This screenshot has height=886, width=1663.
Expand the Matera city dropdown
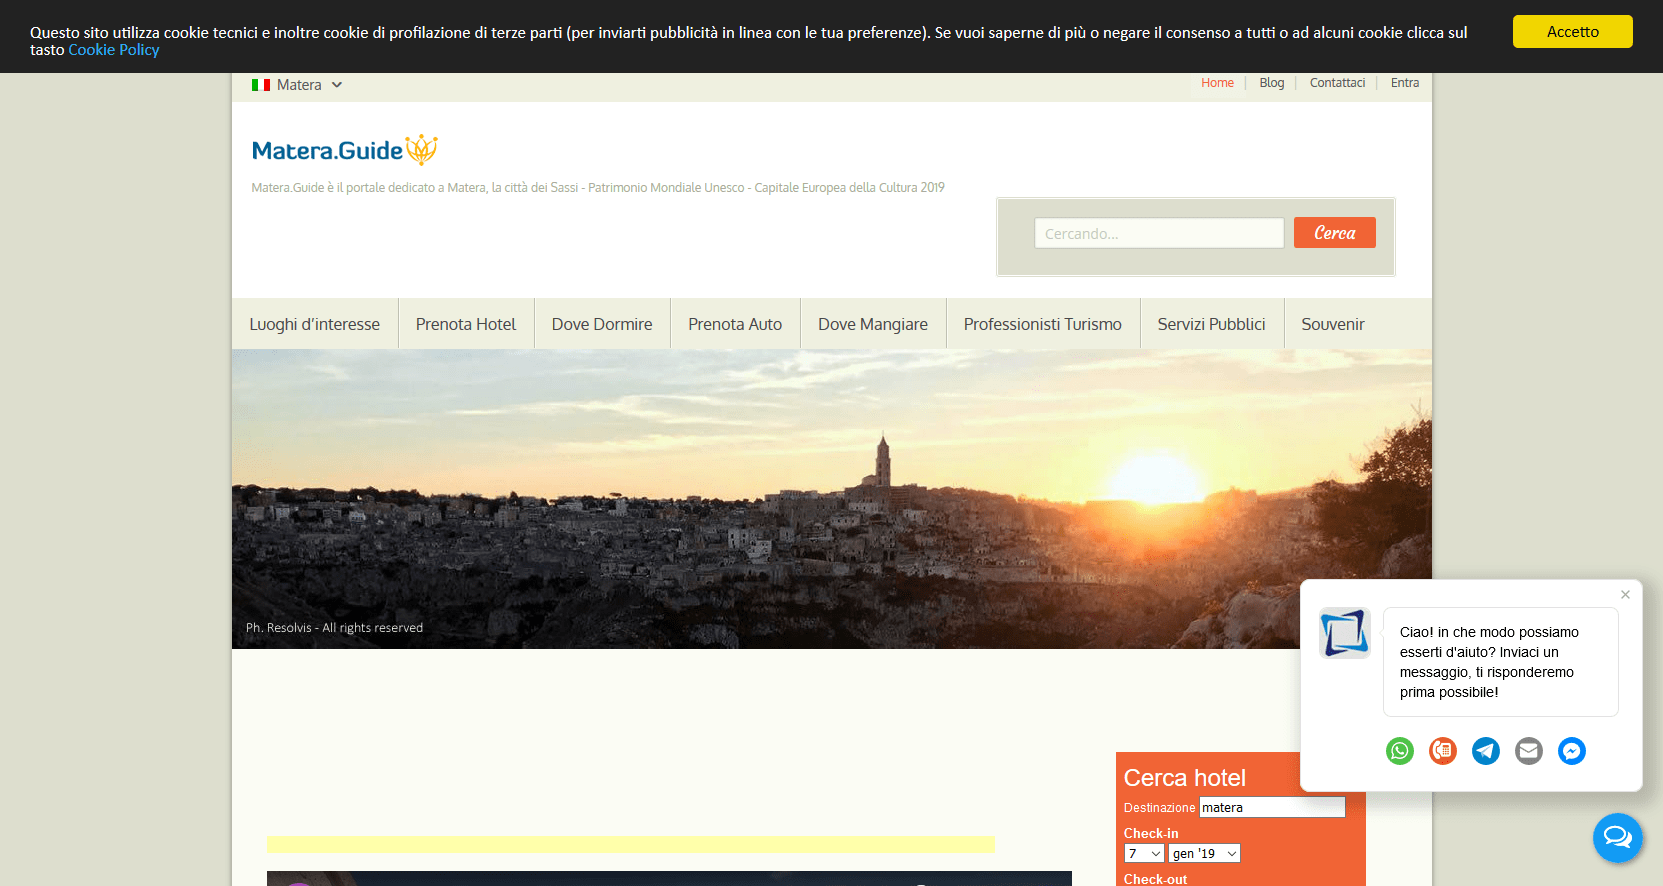click(297, 85)
